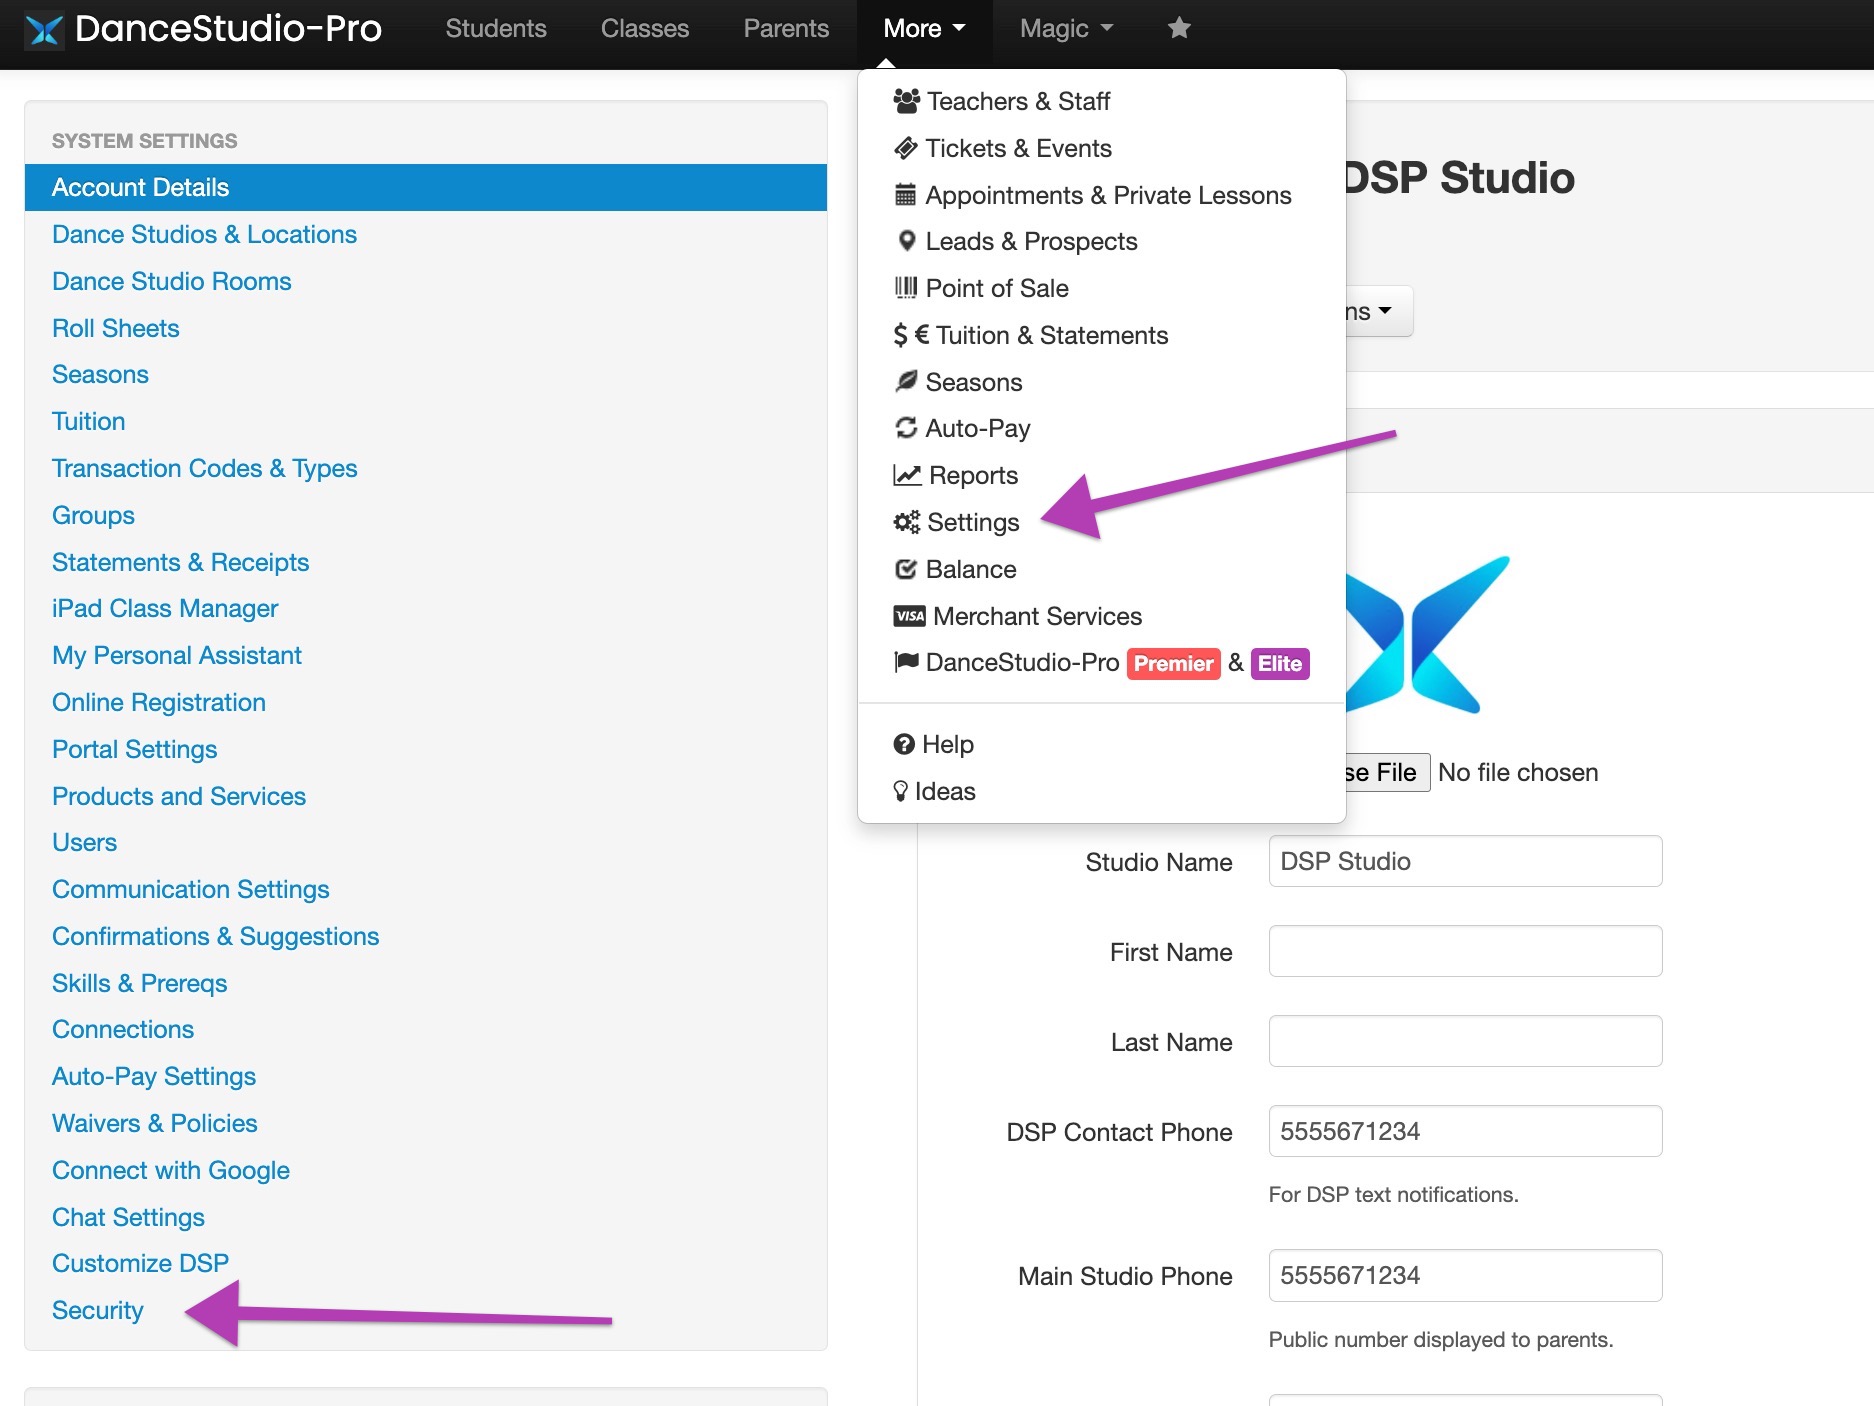
Task: Click the Auto-Pay refresh icon
Action: [906, 428]
